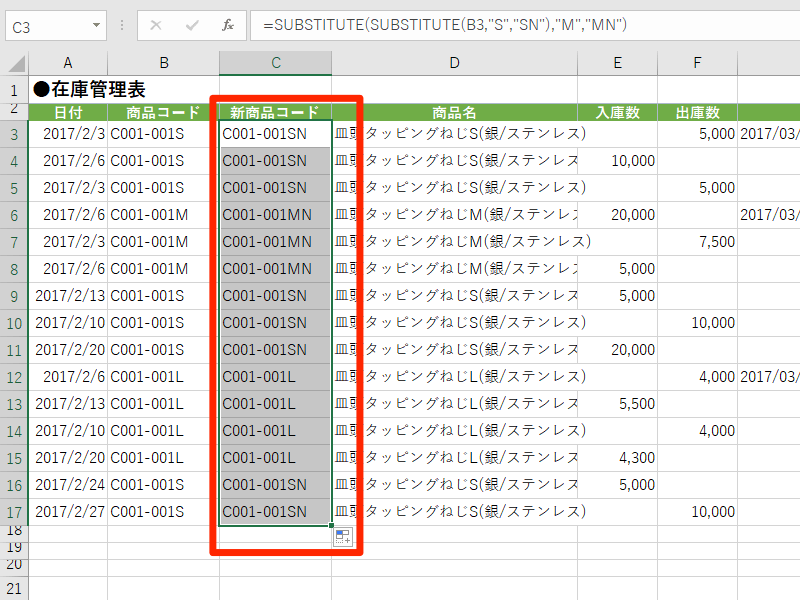Select cell C12 showing C001-001L
Image resolution: width=800 pixels, height=600 pixels.
276,377
